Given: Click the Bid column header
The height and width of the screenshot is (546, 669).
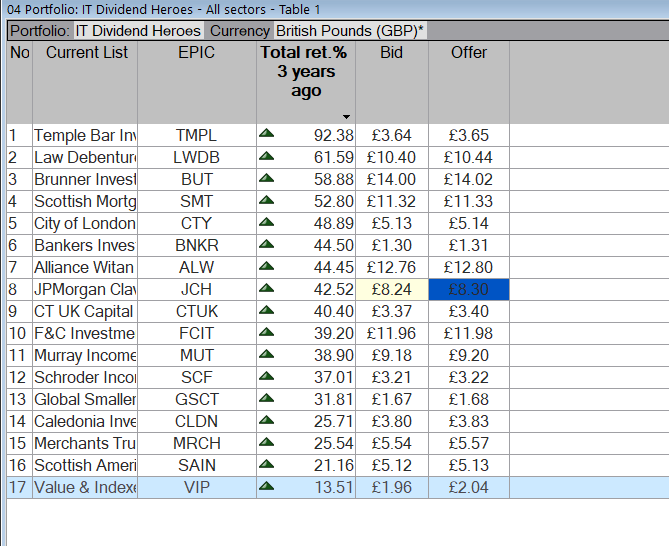Looking at the screenshot, I should coord(391,53).
